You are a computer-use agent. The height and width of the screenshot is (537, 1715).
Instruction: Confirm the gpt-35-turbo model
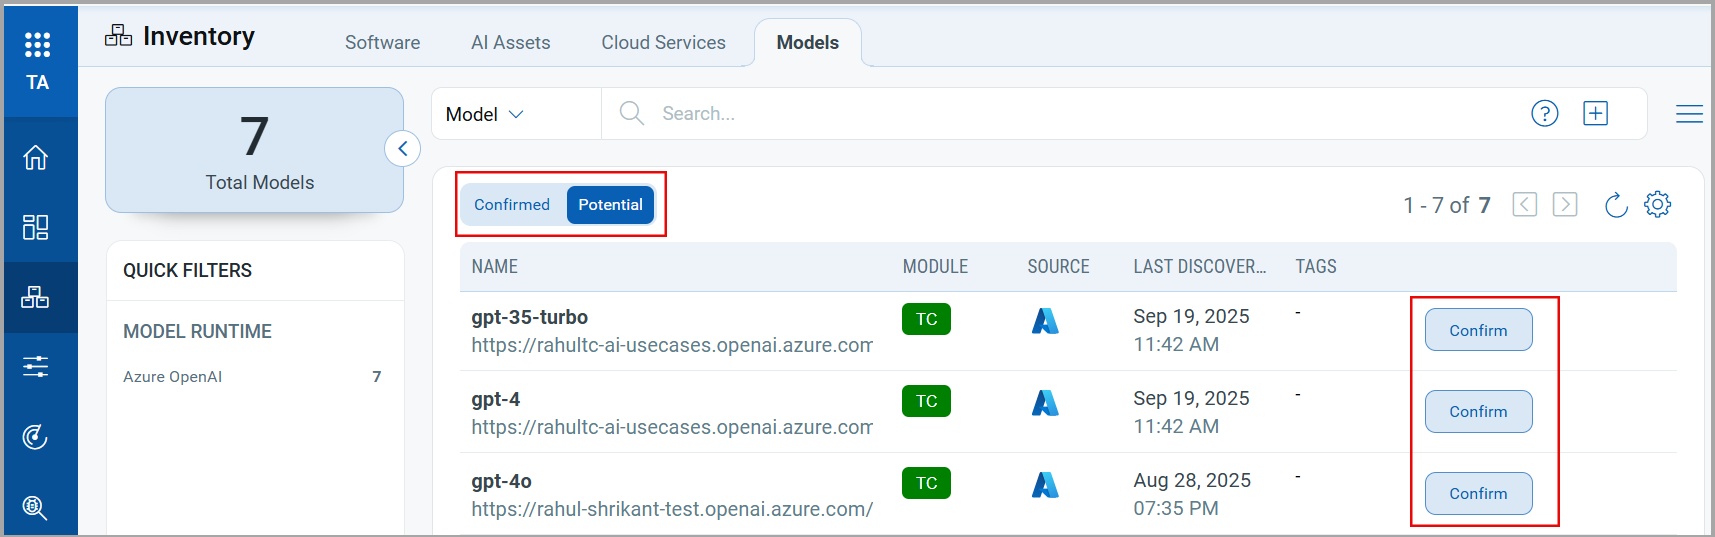(1478, 330)
